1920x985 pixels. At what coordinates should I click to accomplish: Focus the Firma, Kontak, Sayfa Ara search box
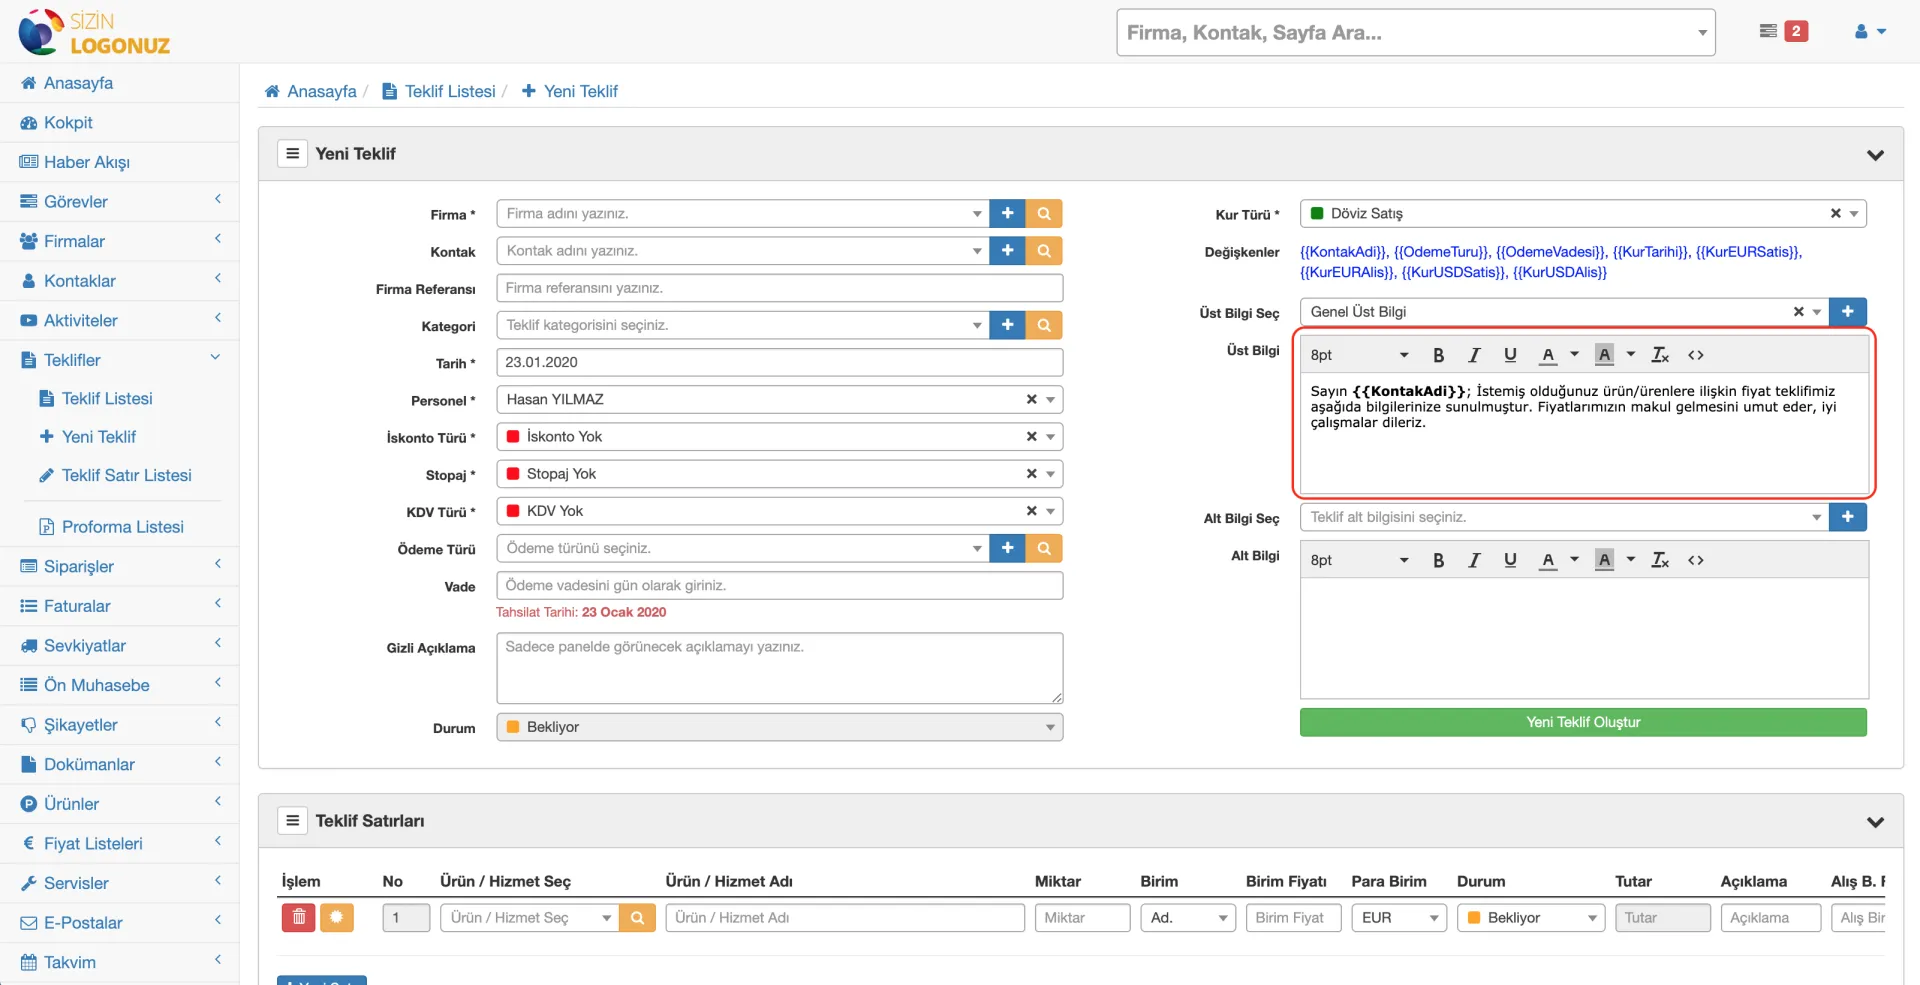coord(1415,32)
